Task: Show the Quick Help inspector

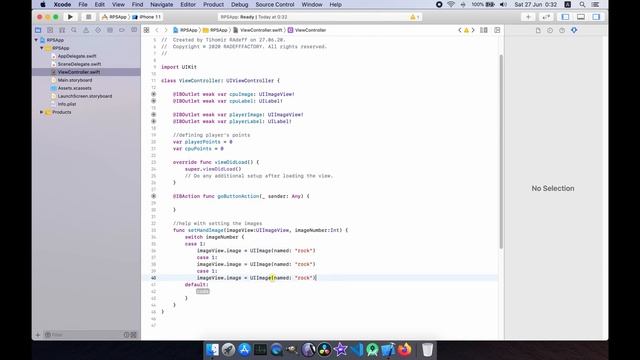Action: [x=562, y=30]
